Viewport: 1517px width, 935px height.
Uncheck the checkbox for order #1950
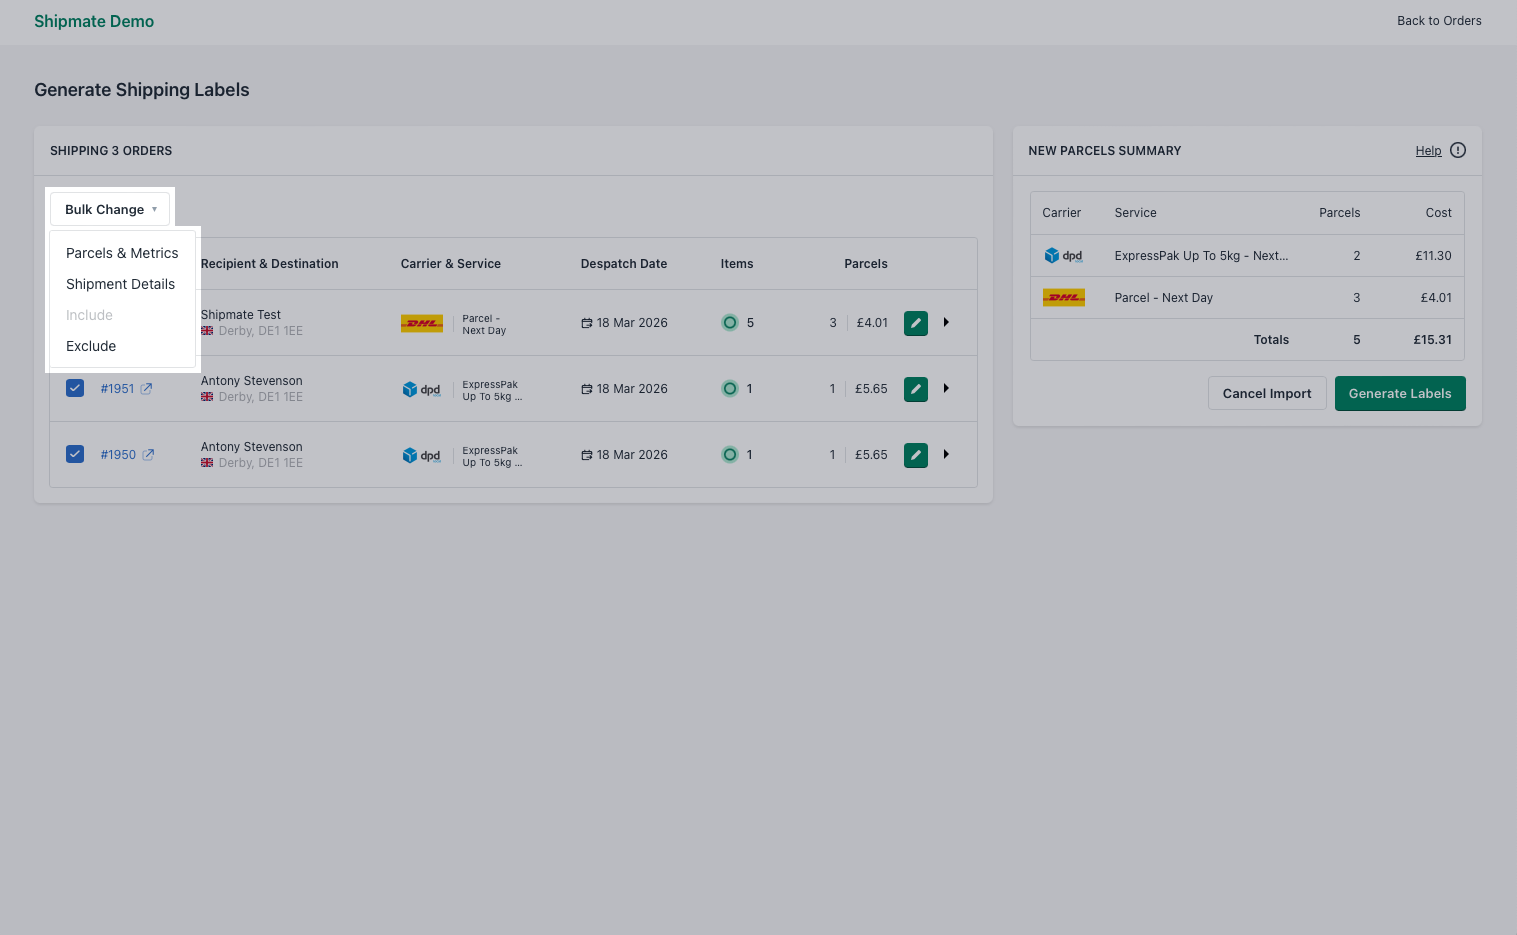point(75,454)
